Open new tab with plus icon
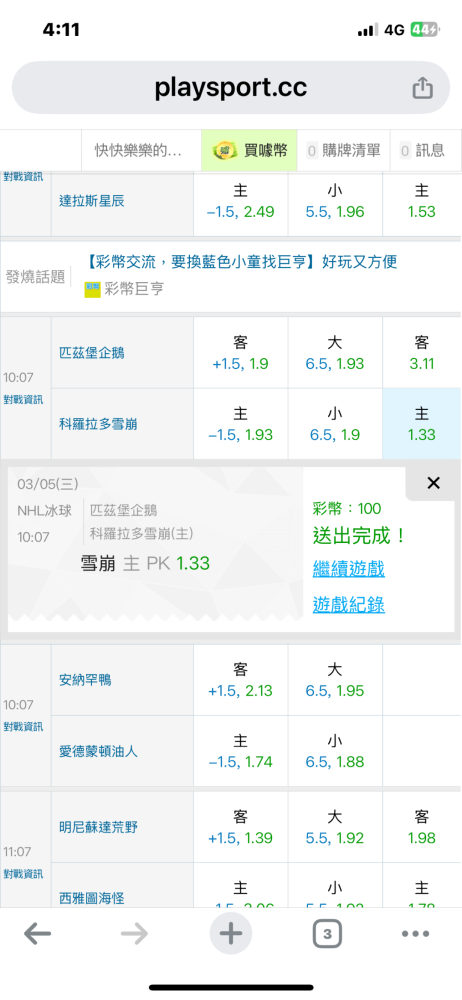Image resolution: width=462 pixels, height=1000 pixels. [x=231, y=934]
